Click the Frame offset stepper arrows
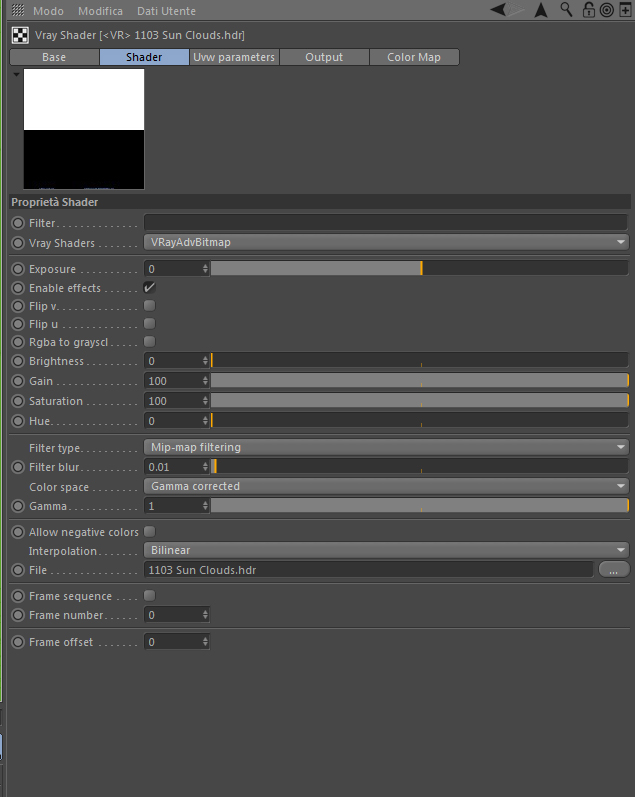The image size is (635, 797). [205, 642]
